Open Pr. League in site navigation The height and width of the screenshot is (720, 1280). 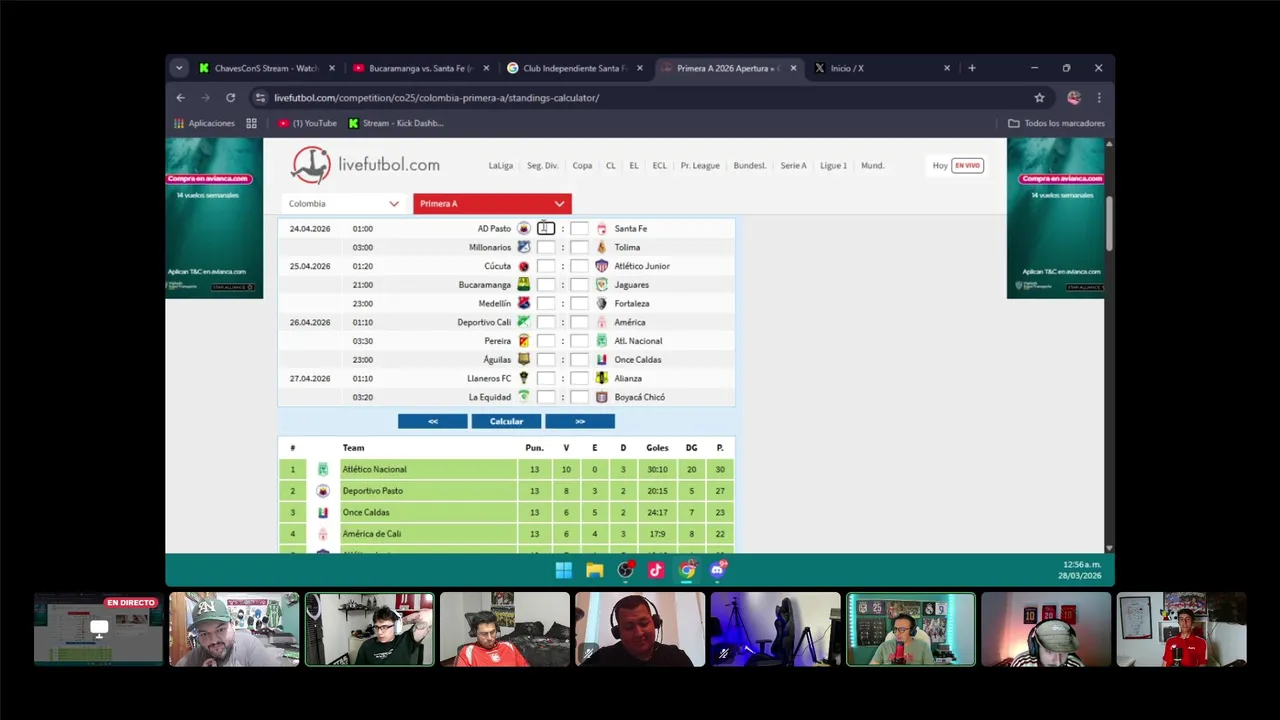pyautogui.click(x=700, y=166)
